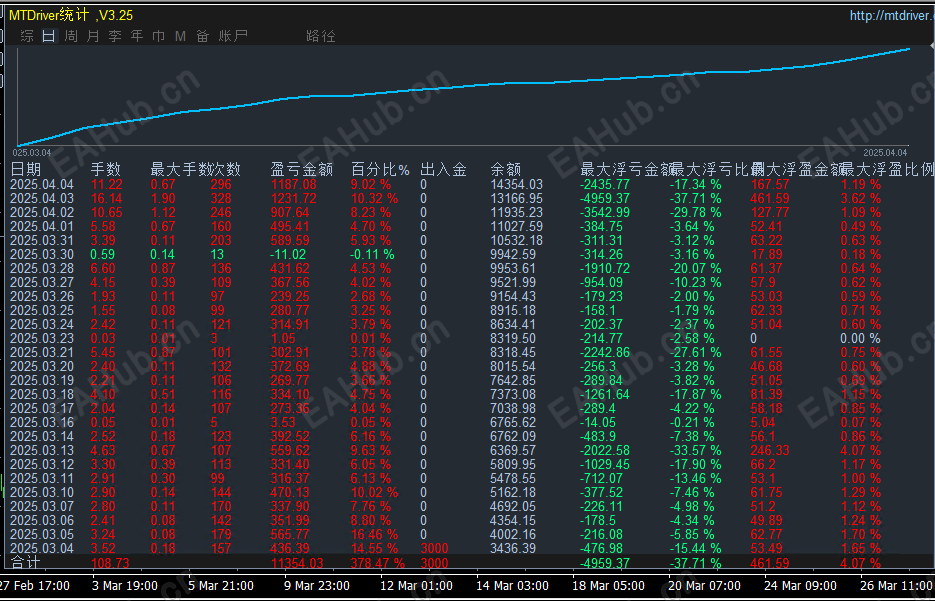The height and width of the screenshot is (601, 935).
Task: Click the -0.11 % percentage cell
Action: 373,255
